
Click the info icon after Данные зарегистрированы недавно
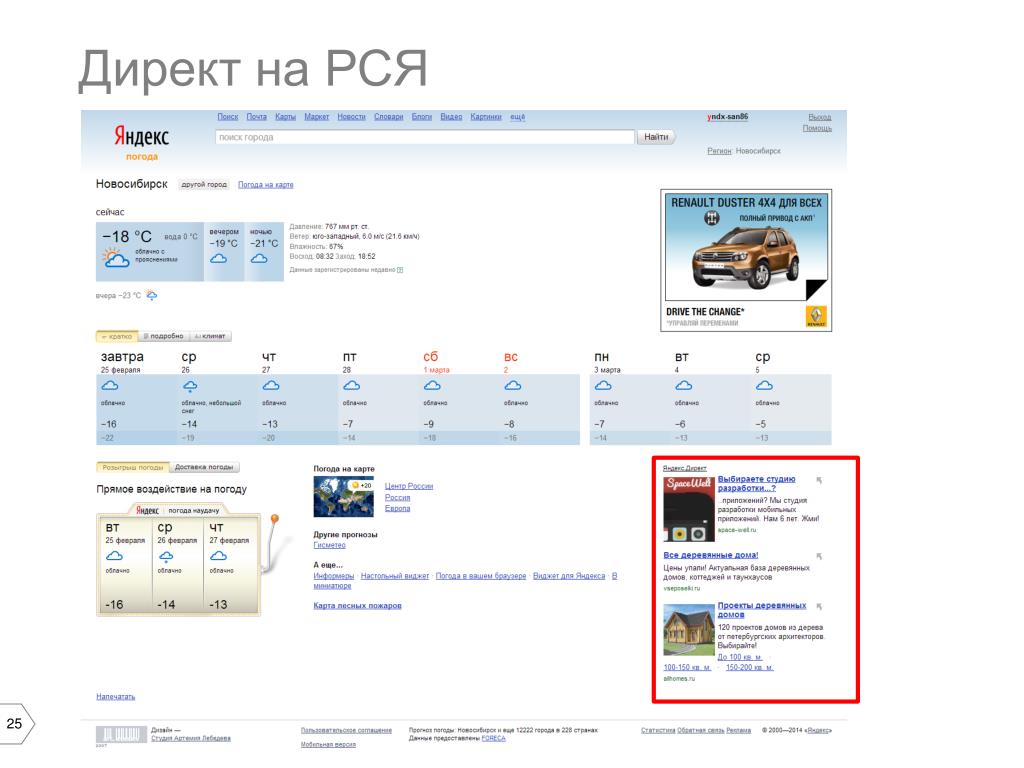click(x=400, y=270)
